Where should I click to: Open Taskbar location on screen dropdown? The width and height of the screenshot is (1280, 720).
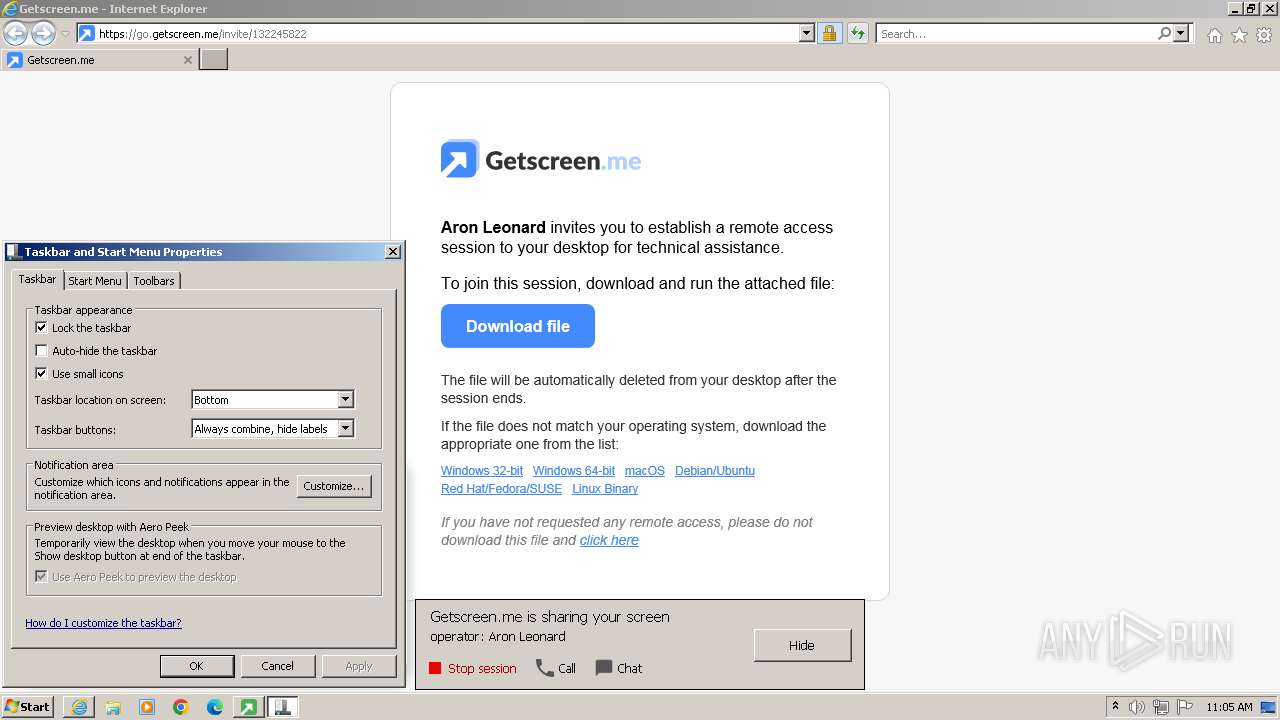[x=273, y=399]
